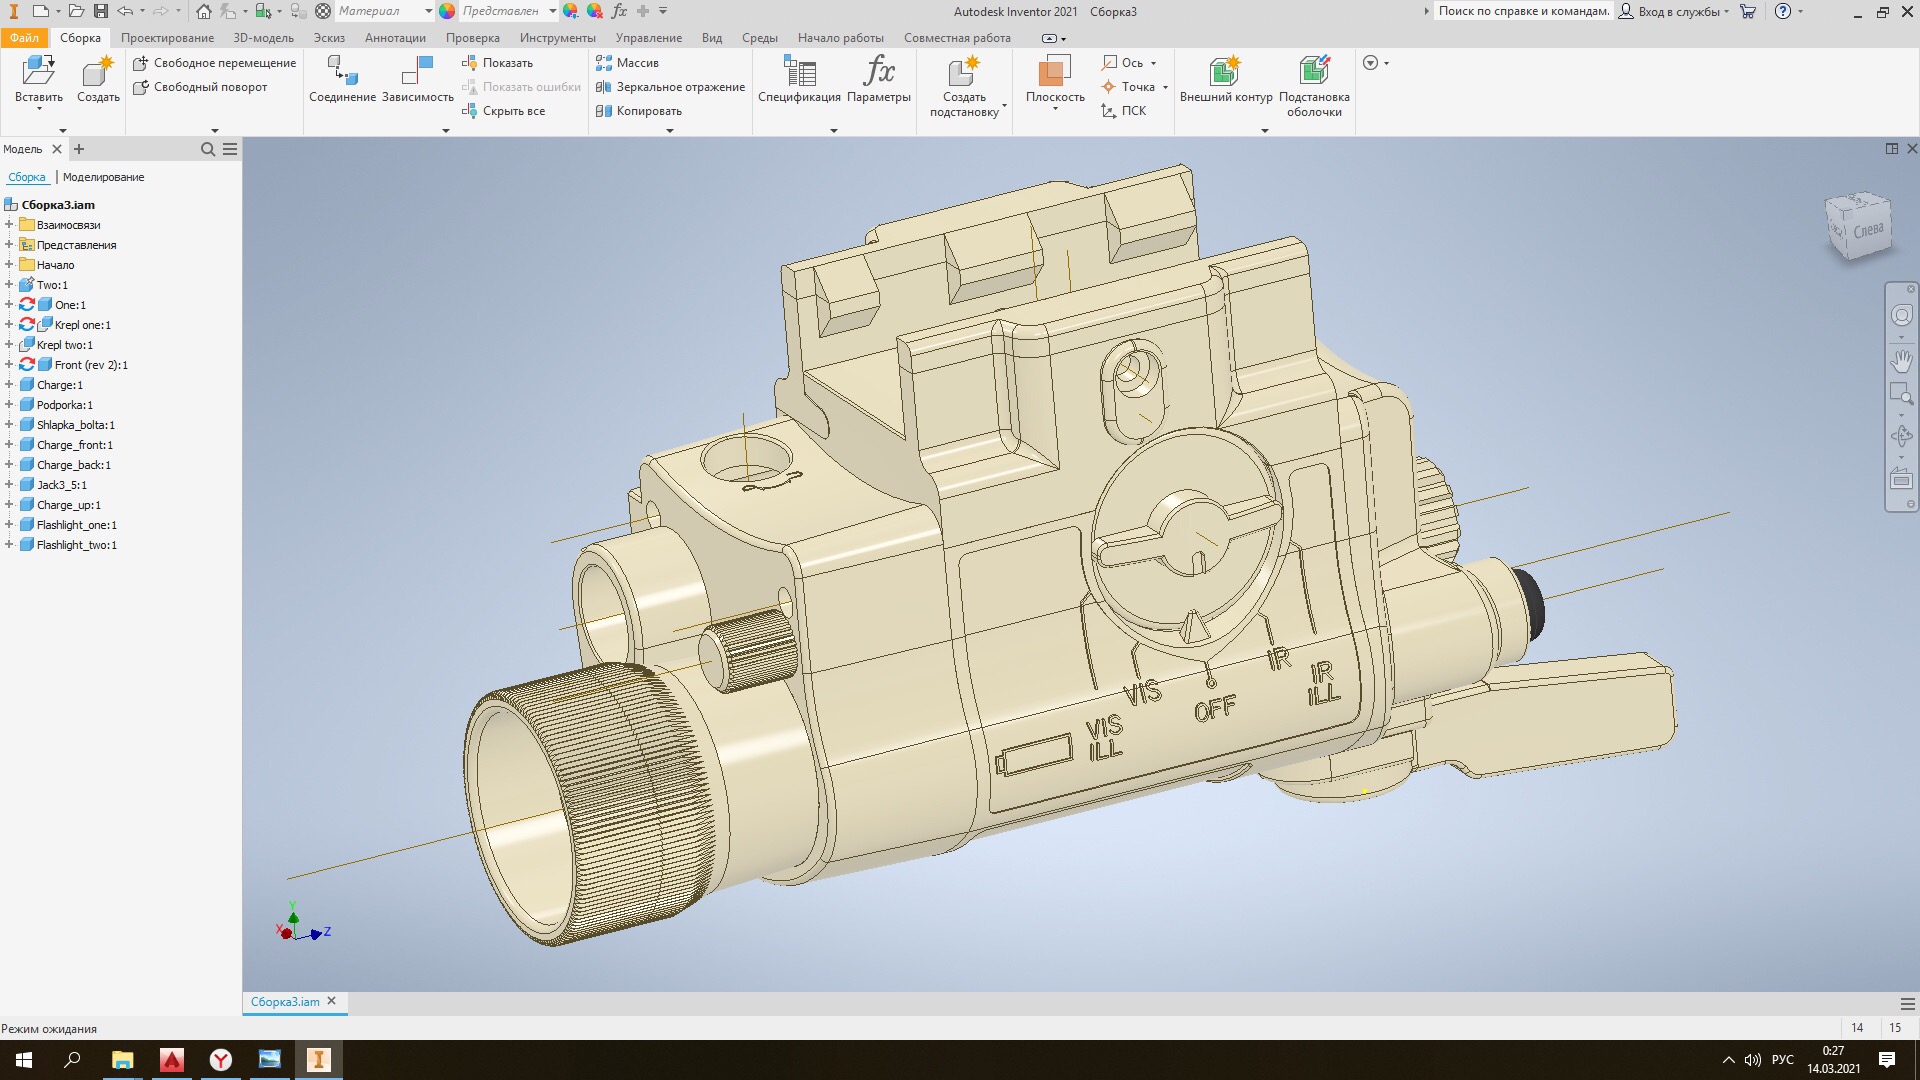Open Параметры fx parameters dialog
Image resolution: width=1920 pixels, height=1080 pixels.
[x=878, y=74]
